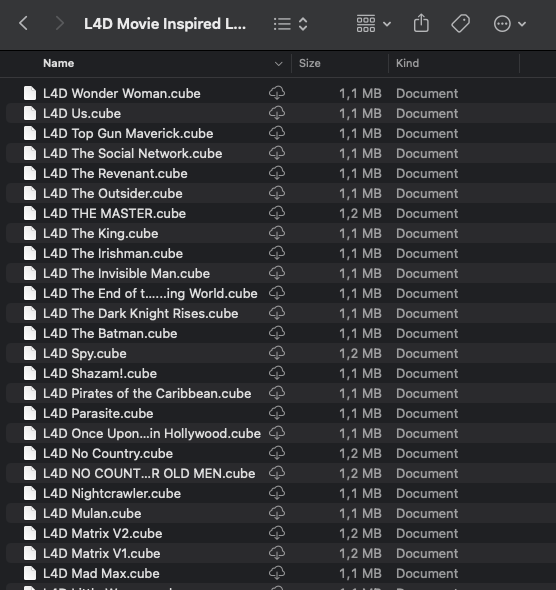Switch view with list view selector
This screenshot has height=590, width=556.
[290, 24]
